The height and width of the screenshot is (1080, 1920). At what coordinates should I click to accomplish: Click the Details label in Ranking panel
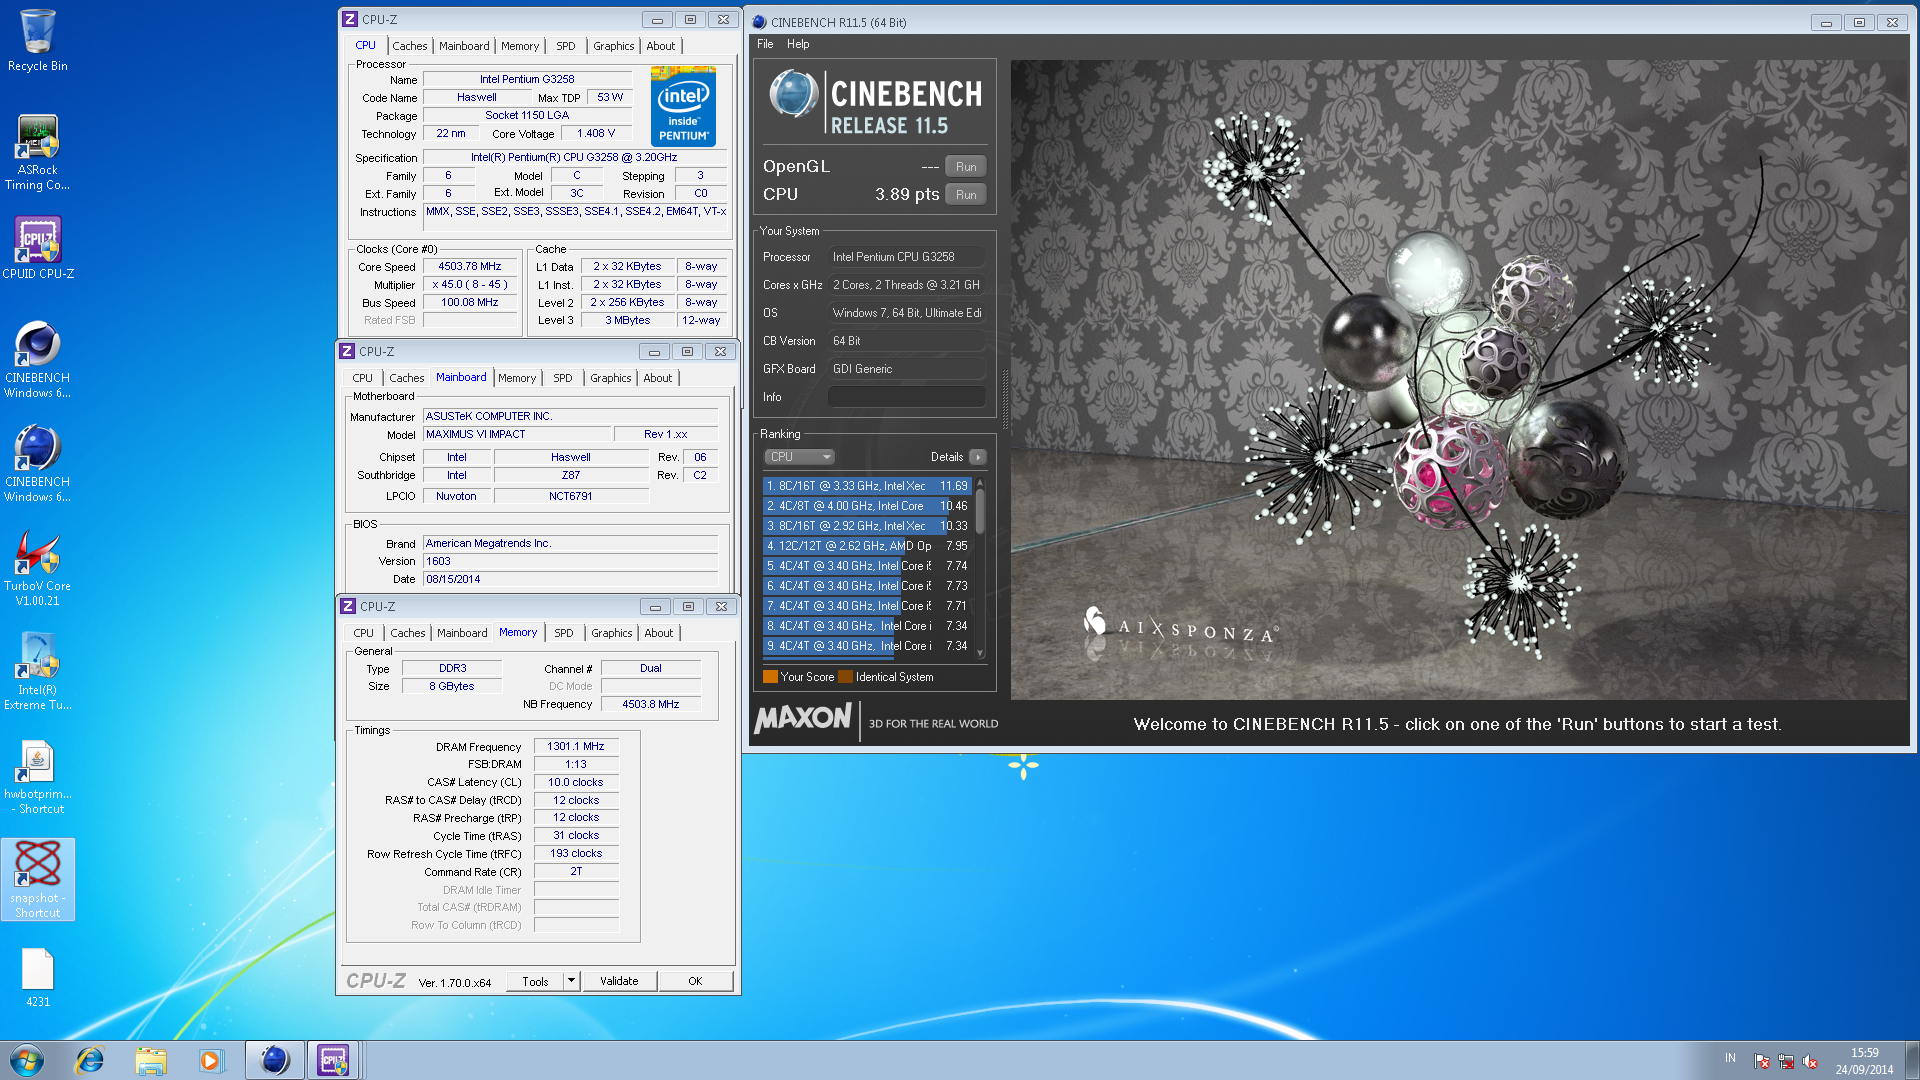(947, 457)
